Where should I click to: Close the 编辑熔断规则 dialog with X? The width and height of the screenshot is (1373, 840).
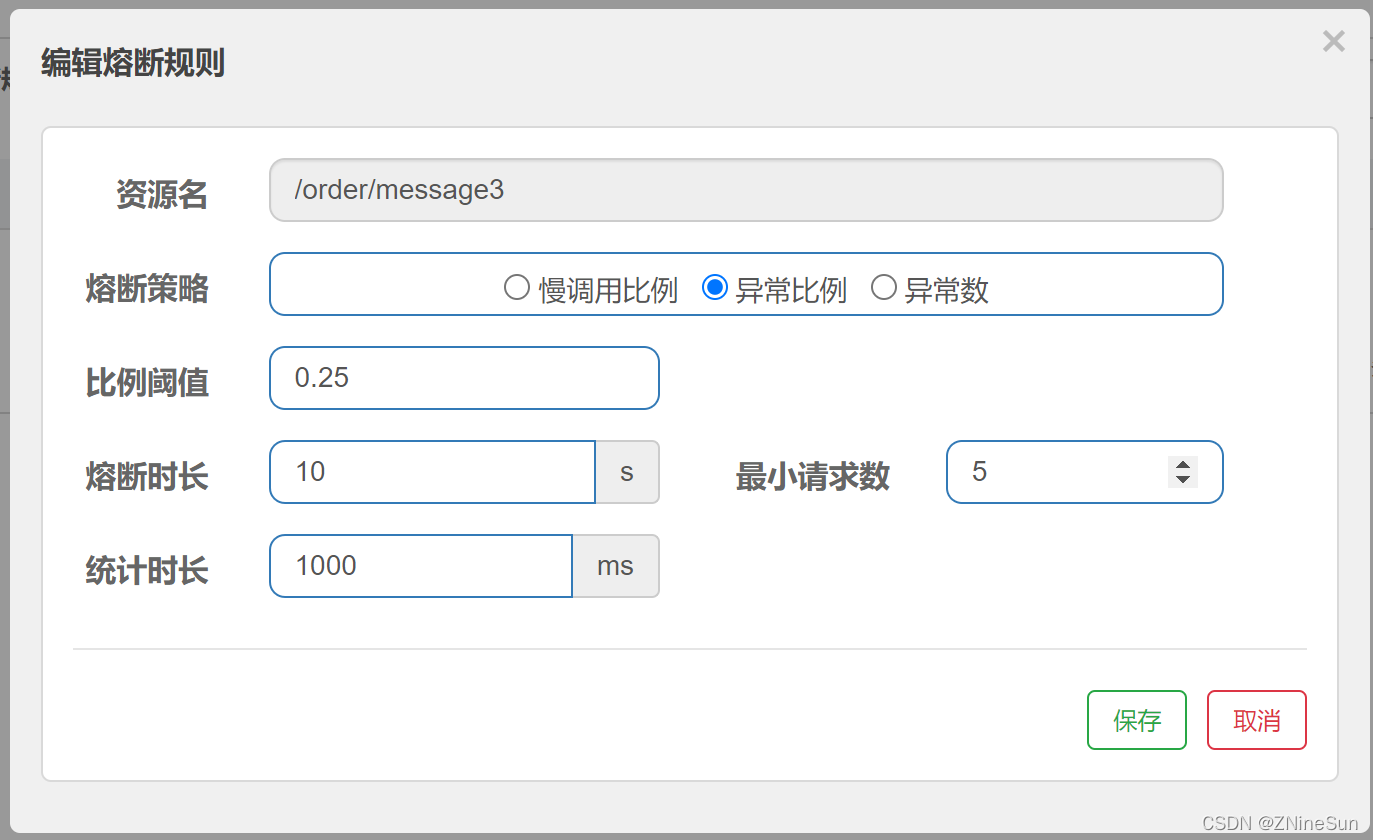point(1333,41)
